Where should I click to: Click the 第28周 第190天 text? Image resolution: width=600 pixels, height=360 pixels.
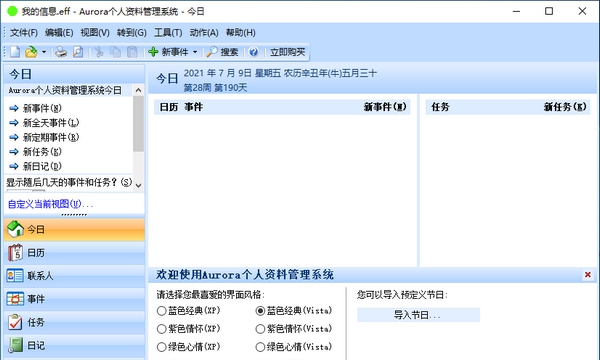[x=215, y=88]
